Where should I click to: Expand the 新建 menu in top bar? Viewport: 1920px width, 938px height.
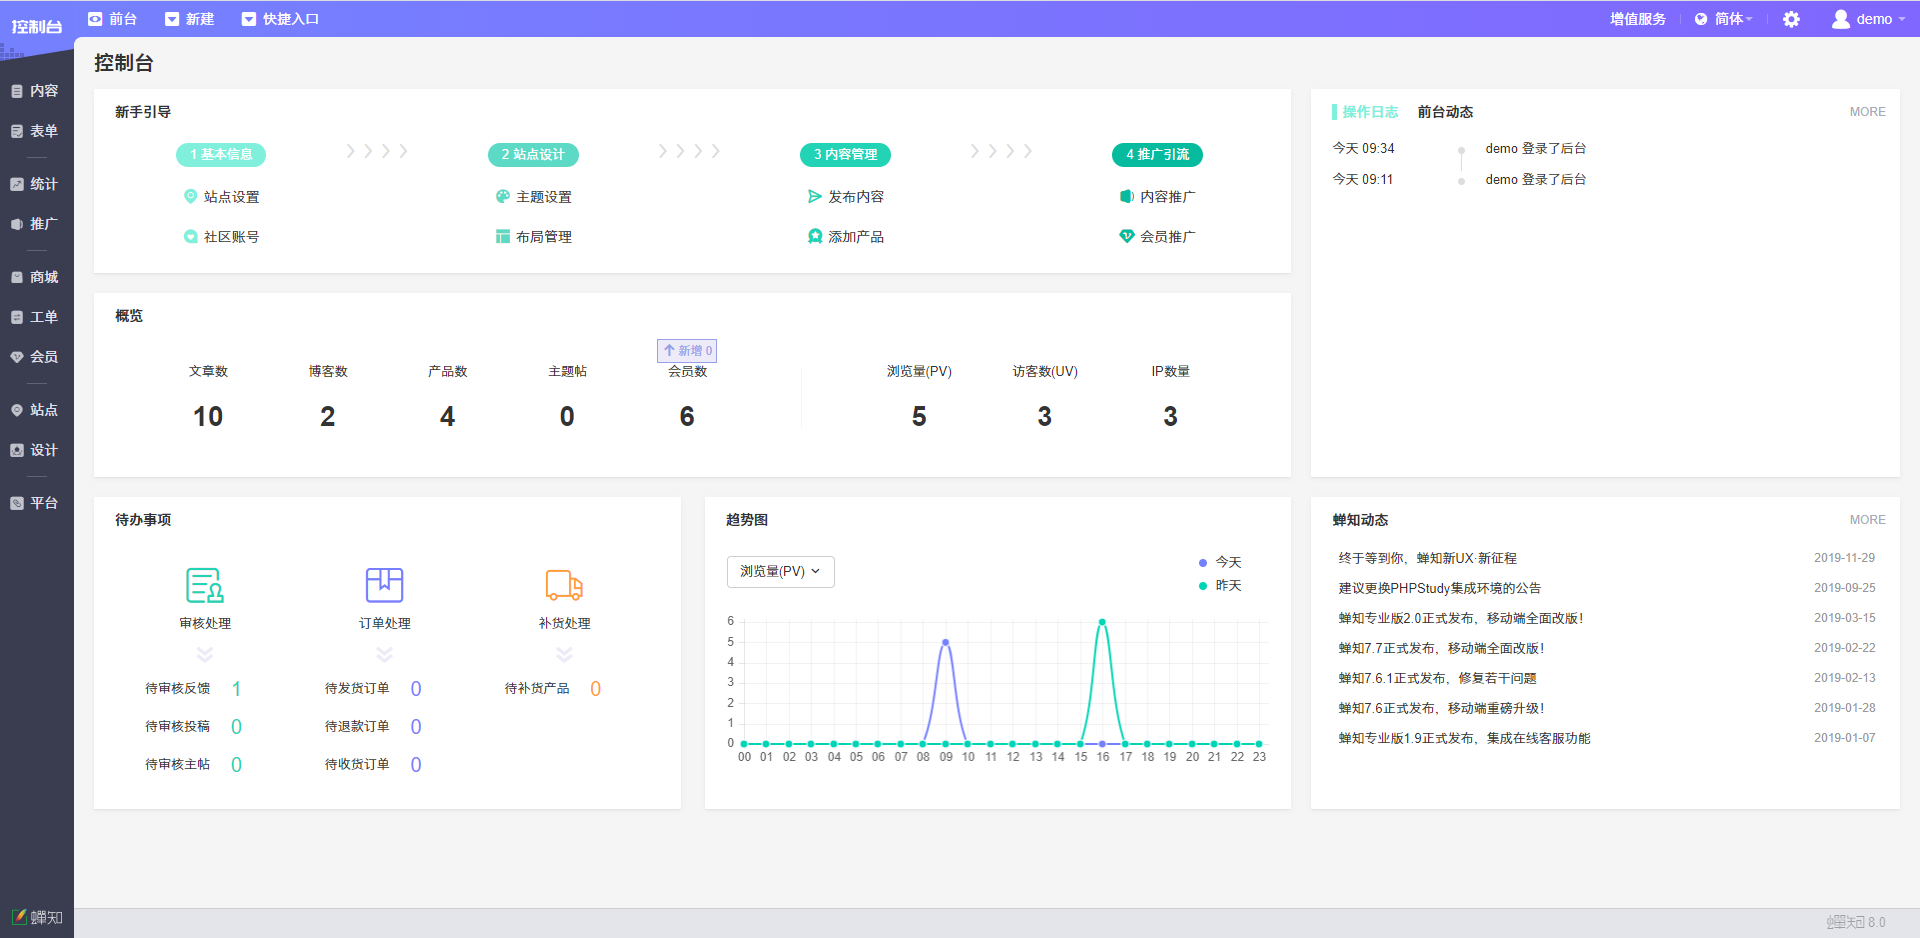(190, 19)
